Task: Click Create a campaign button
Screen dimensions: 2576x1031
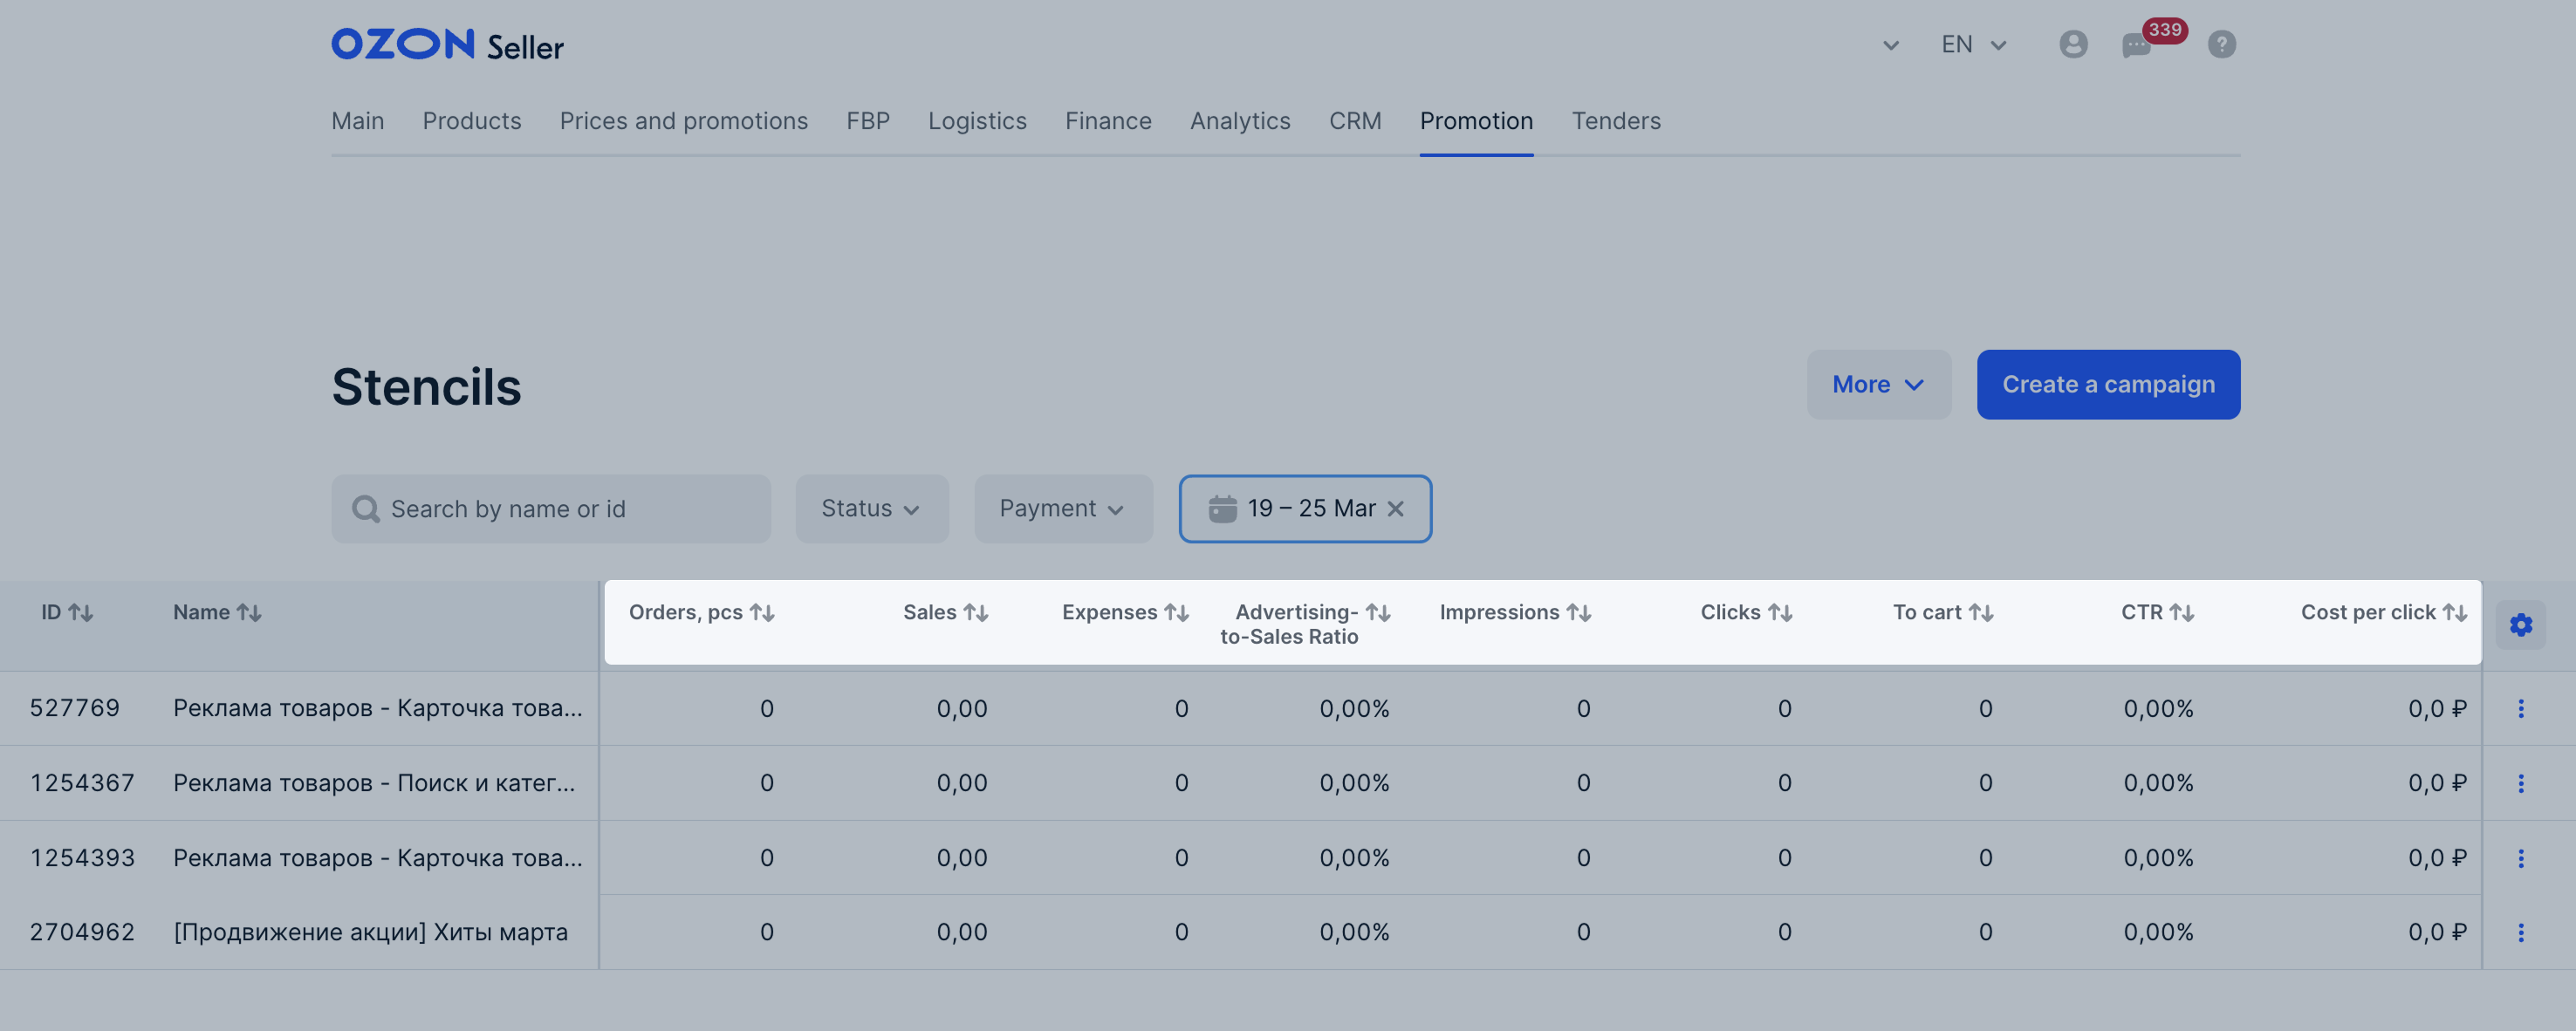Action: click(x=2108, y=385)
